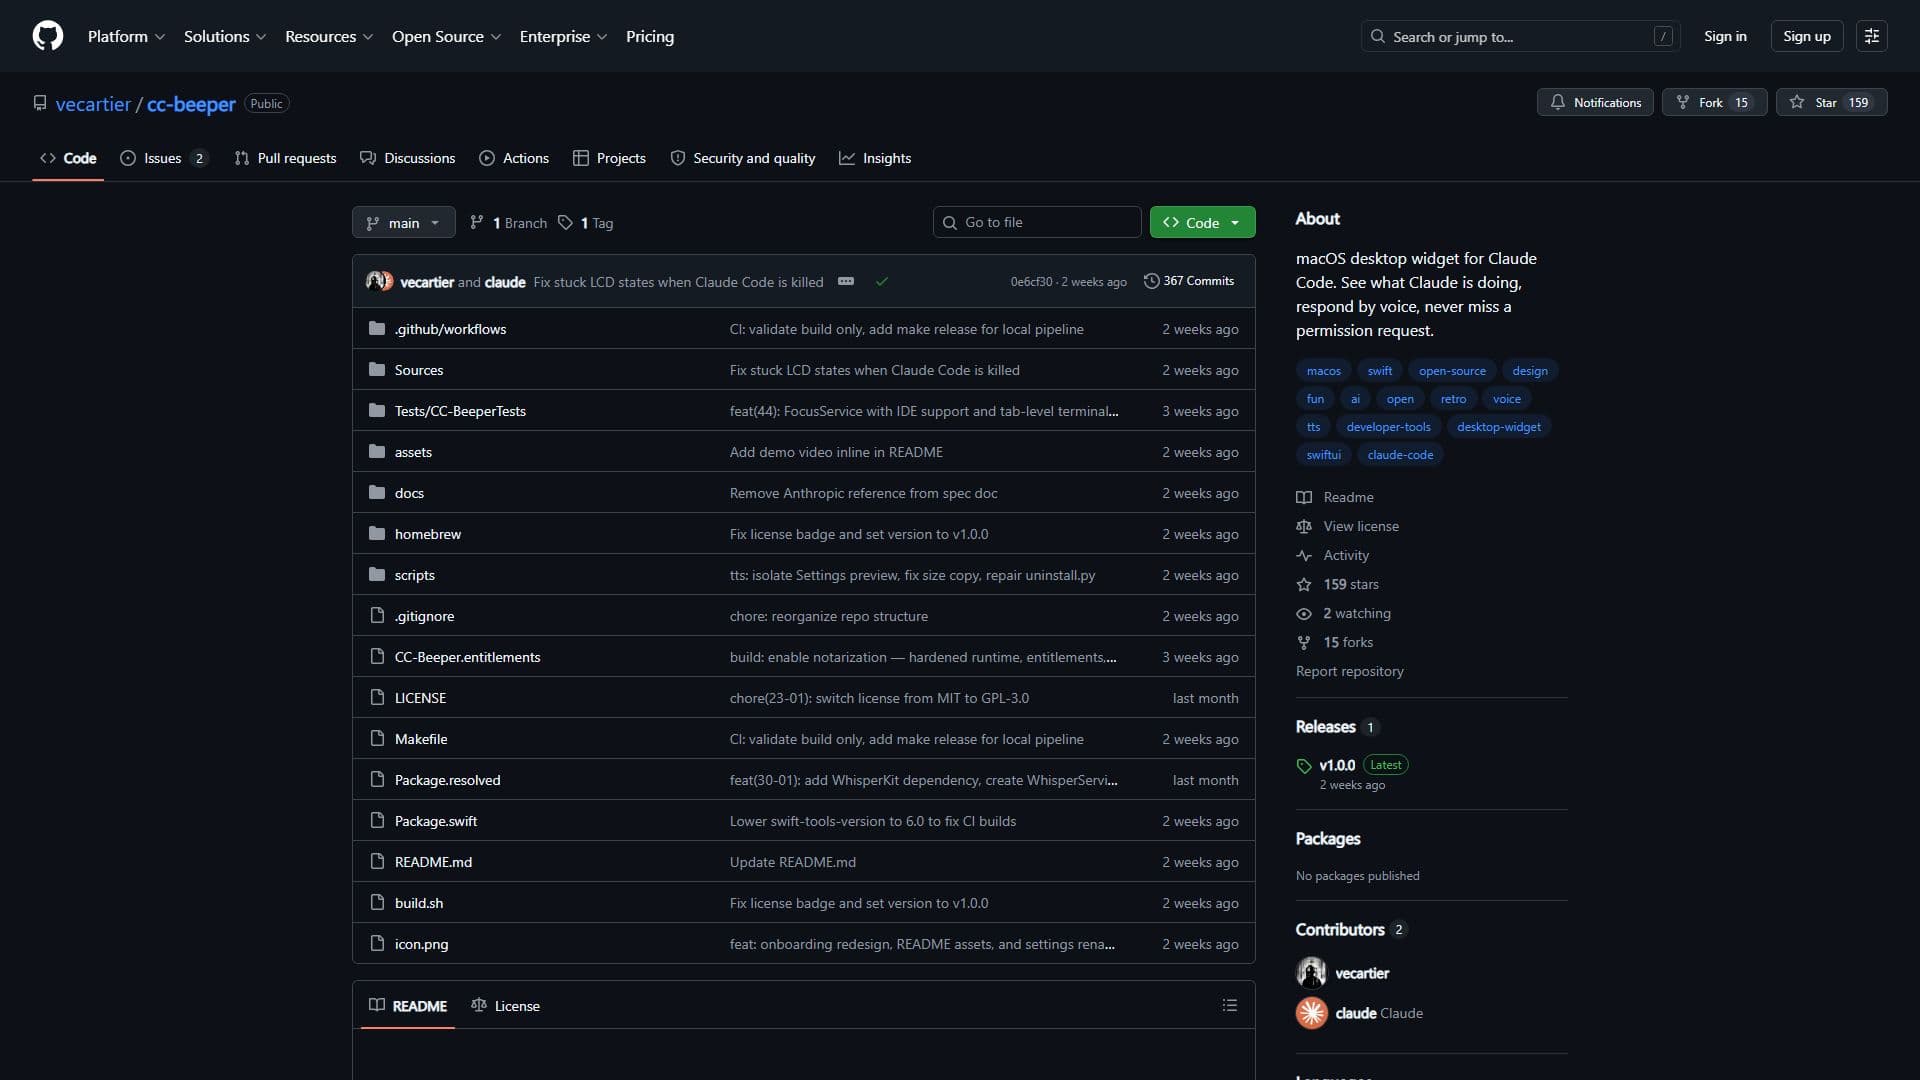This screenshot has width=1920, height=1080.
Task: Click the green check commit status icon
Action: [x=882, y=281]
